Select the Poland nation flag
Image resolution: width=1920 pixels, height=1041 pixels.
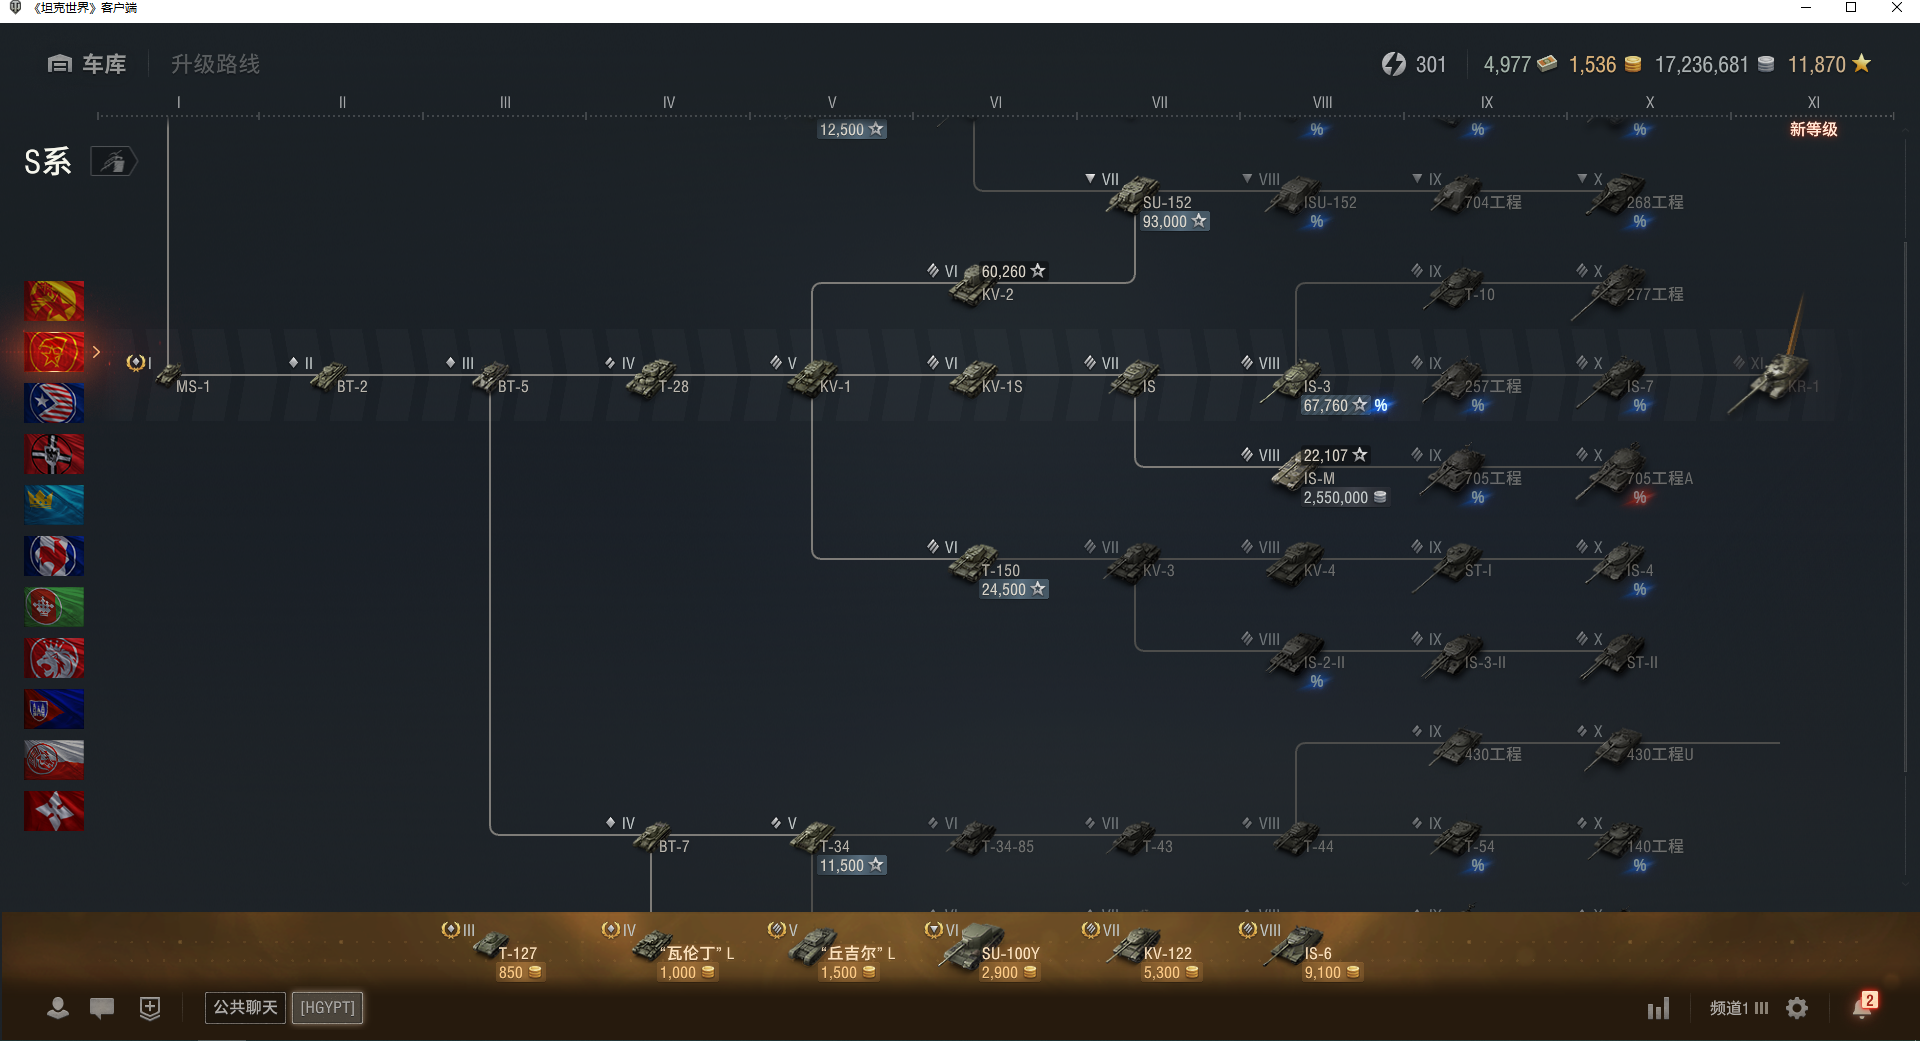pyautogui.click(x=54, y=760)
